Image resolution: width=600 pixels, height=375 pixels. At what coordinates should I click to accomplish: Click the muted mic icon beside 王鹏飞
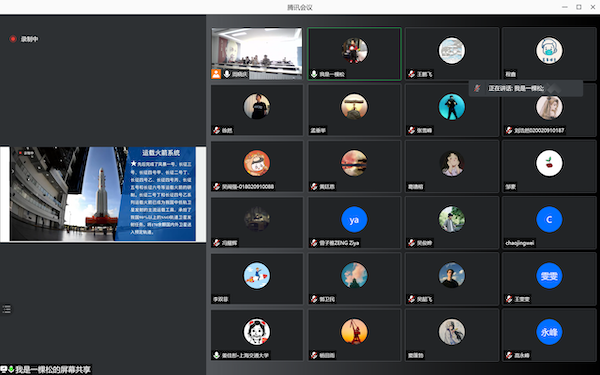point(411,74)
